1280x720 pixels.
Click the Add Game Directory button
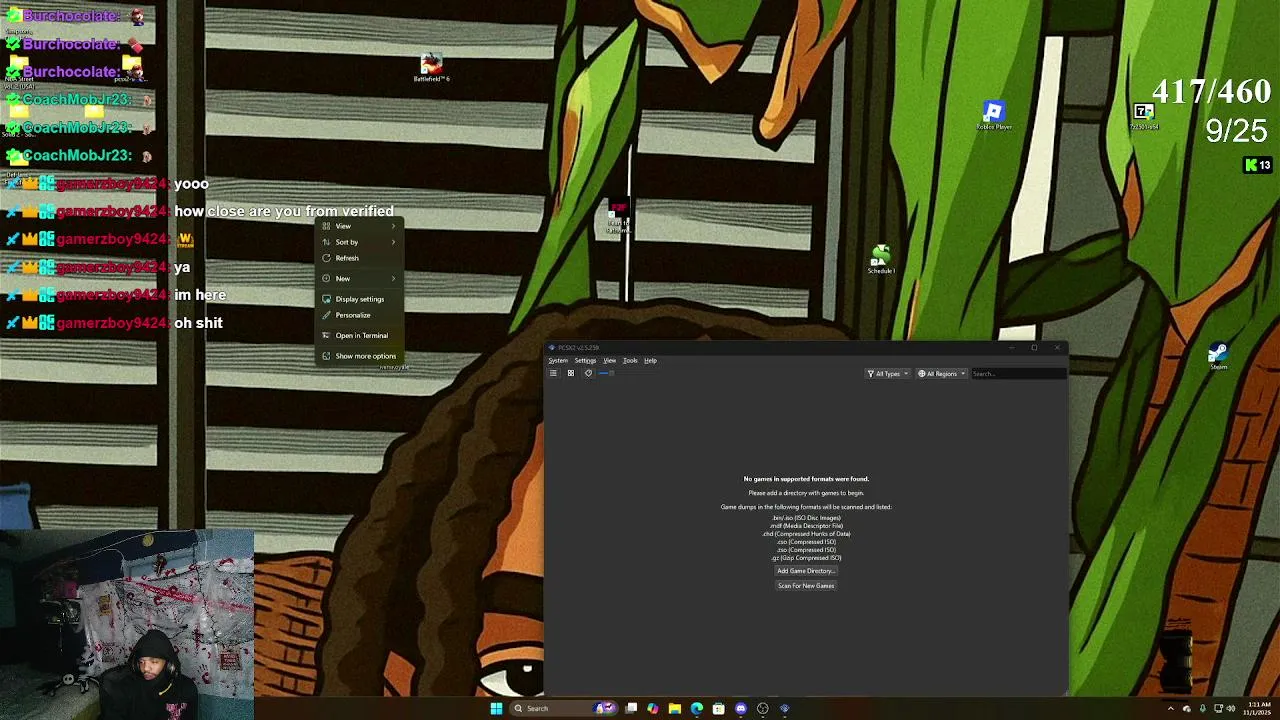pos(806,571)
